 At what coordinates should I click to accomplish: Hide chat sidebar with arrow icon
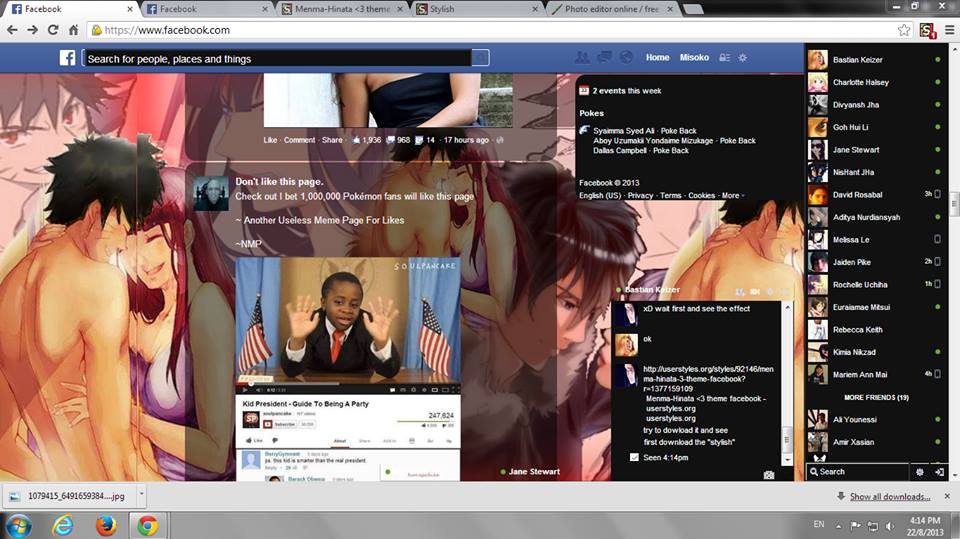click(x=940, y=472)
